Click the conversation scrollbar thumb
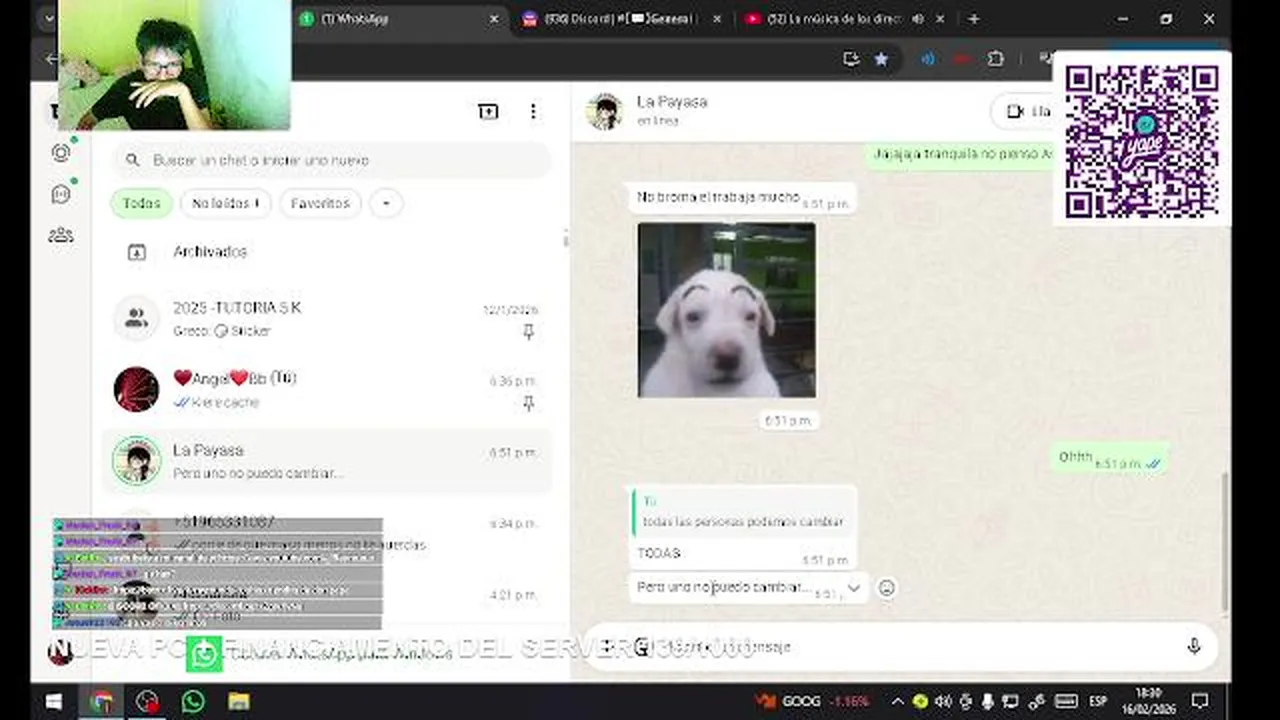 click(1226, 540)
